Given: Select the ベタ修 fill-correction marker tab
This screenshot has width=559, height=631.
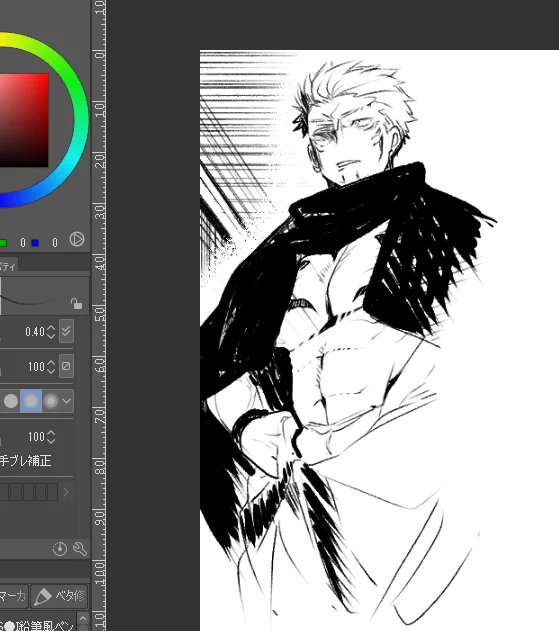Looking at the screenshot, I should [x=60, y=596].
